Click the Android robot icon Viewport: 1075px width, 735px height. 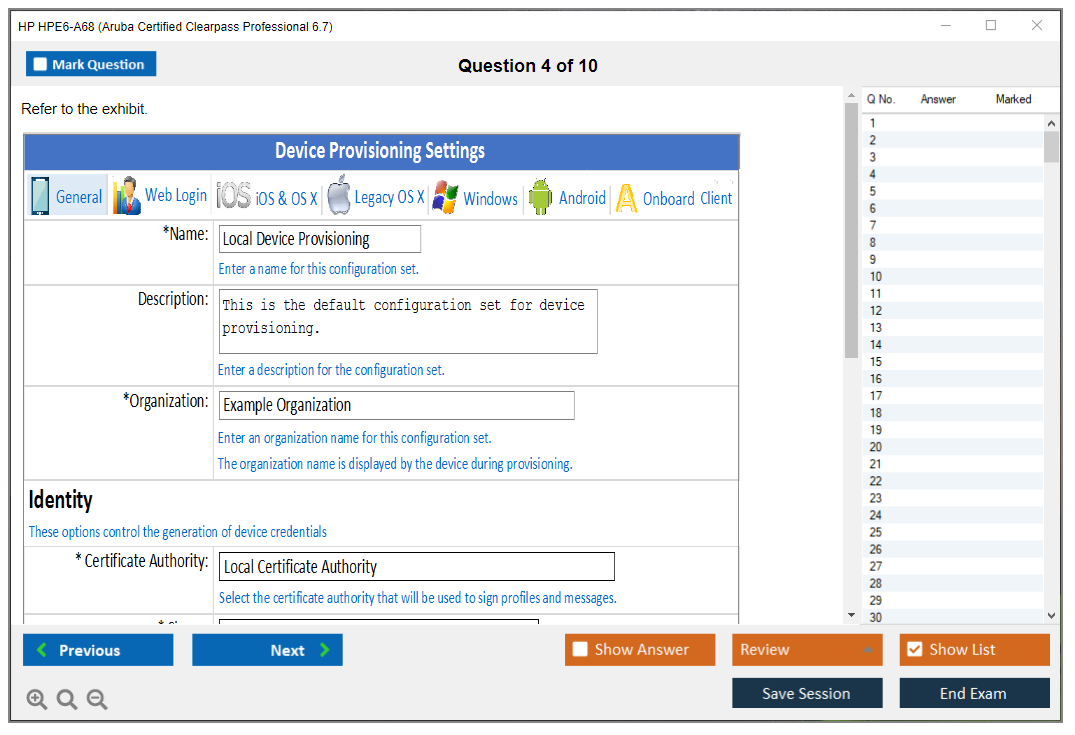tap(540, 198)
